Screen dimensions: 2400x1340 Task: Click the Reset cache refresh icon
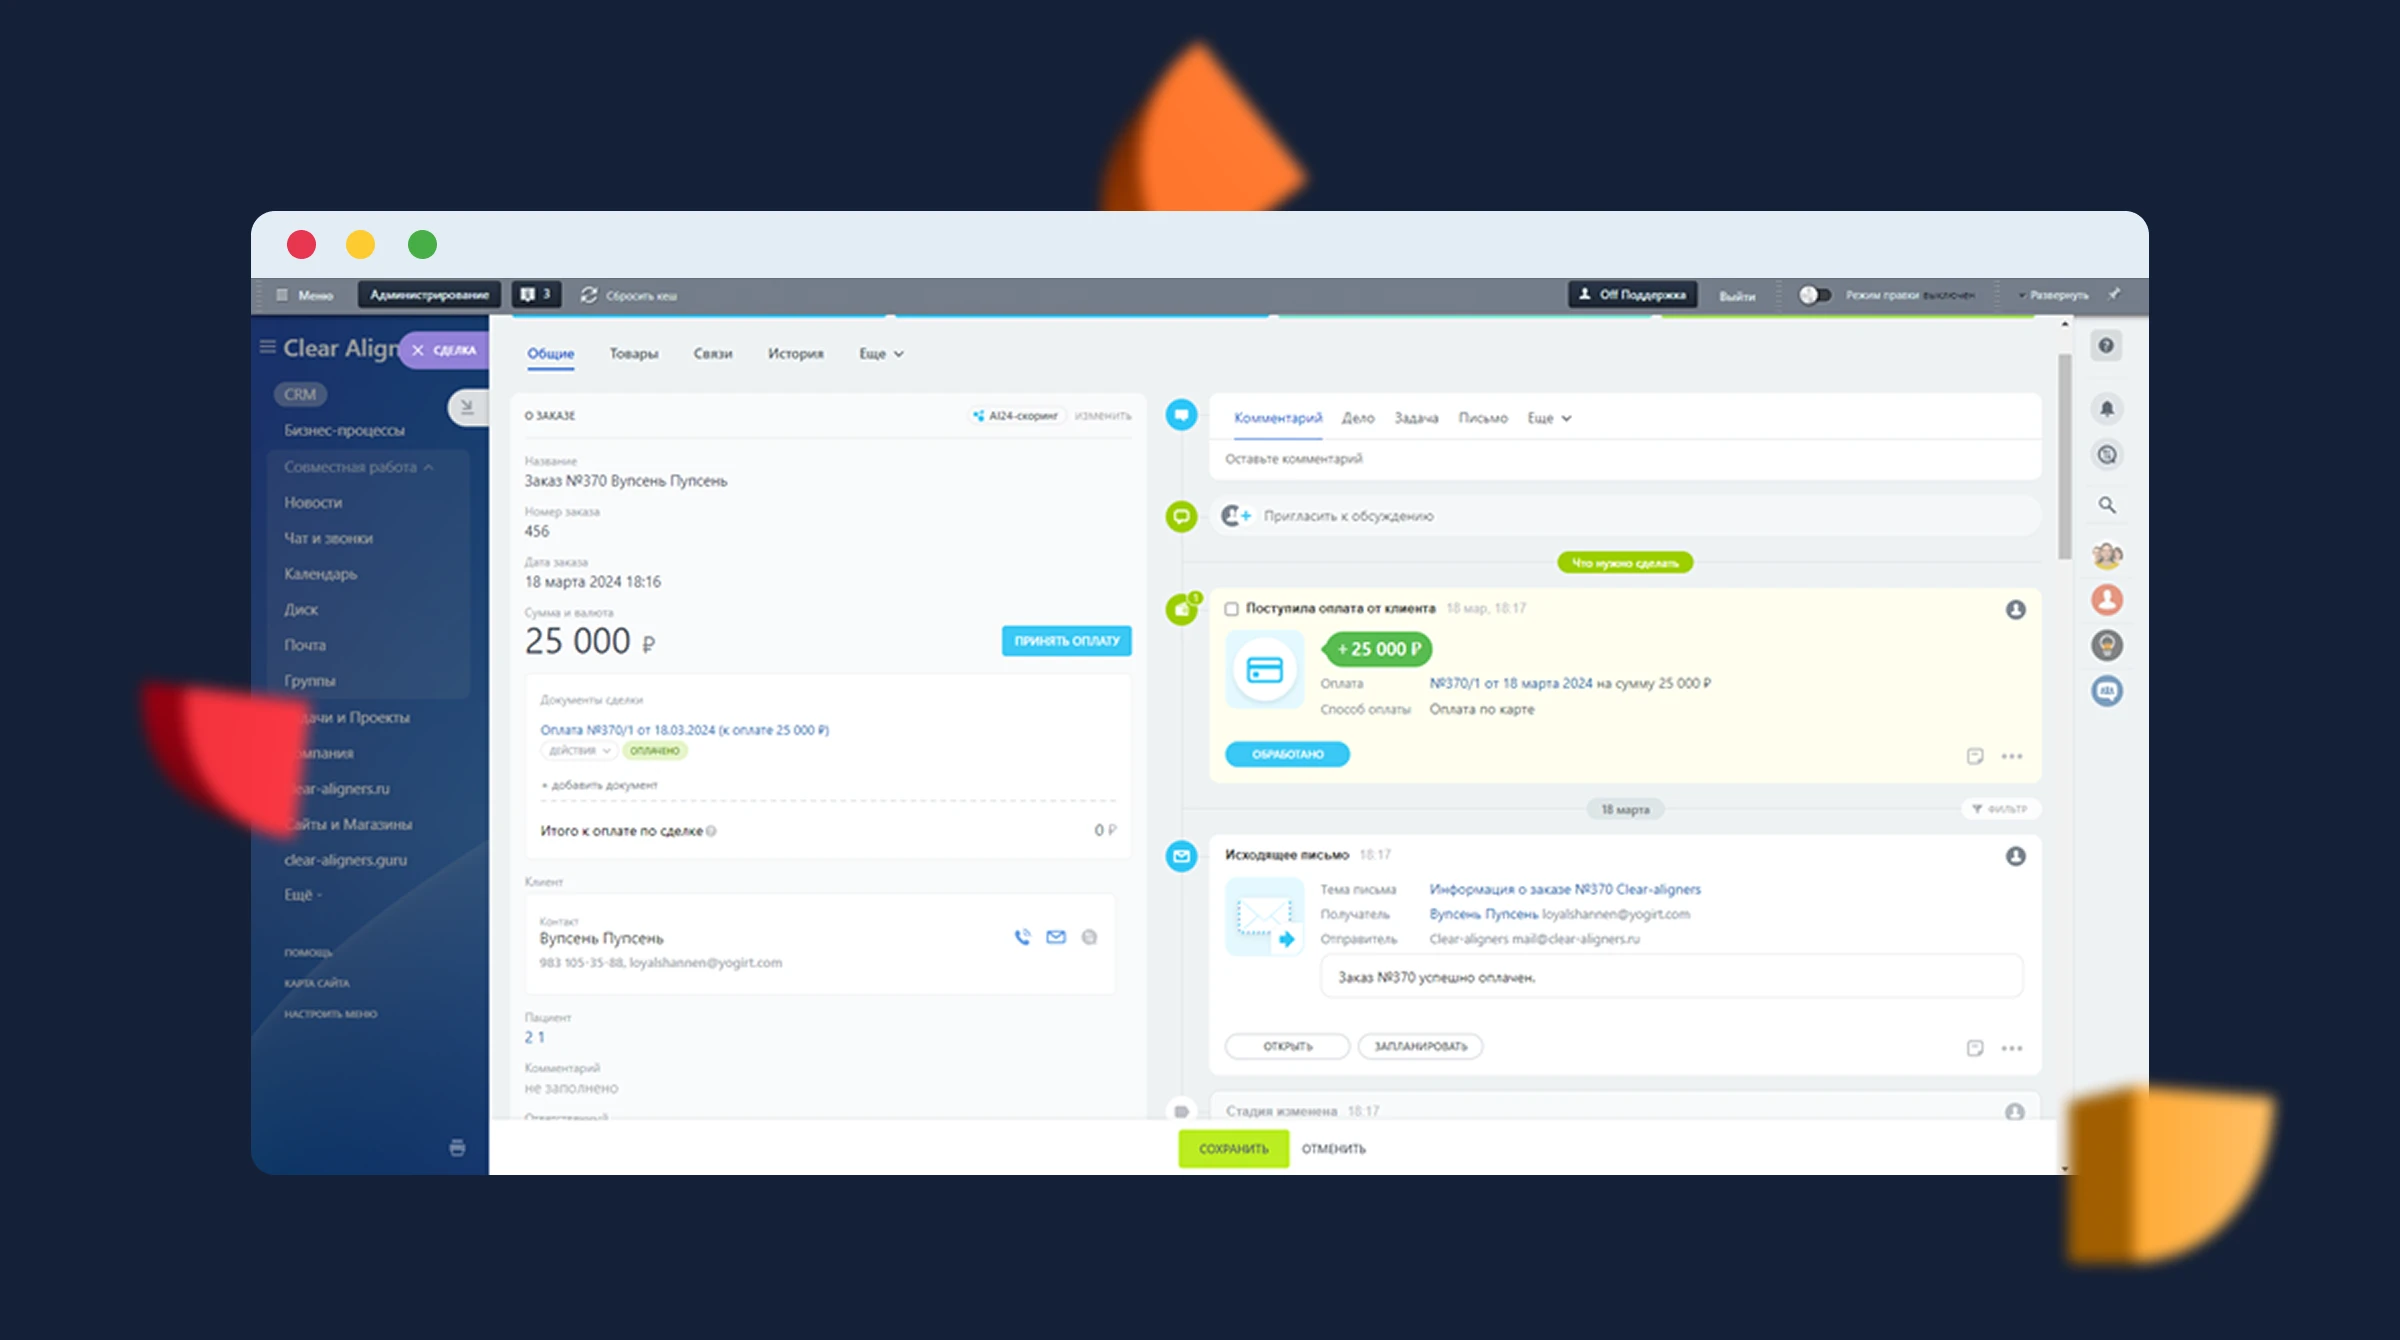pos(589,295)
